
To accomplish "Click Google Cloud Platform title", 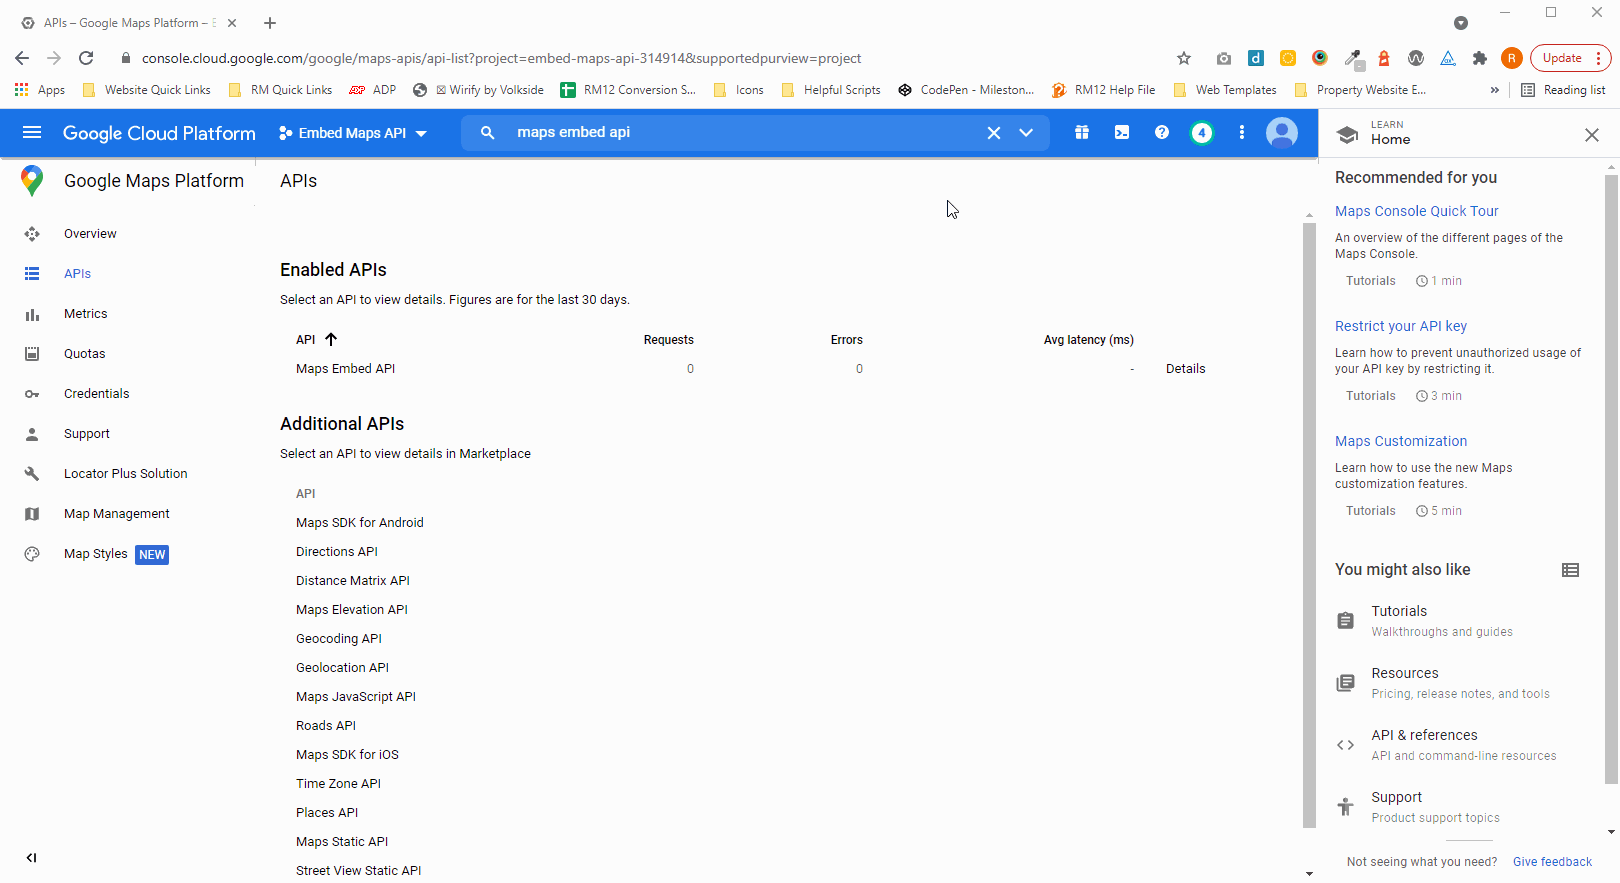I will (x=159, y=133).
